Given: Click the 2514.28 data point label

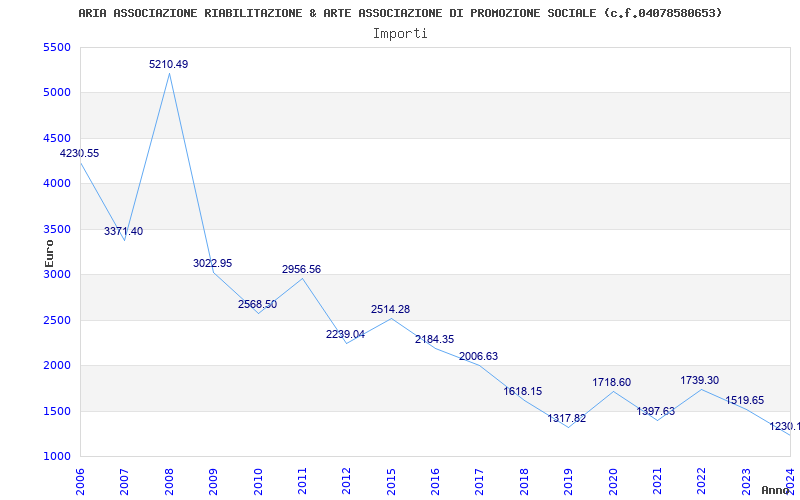Looking at the screenshot, I should point(390,310).
